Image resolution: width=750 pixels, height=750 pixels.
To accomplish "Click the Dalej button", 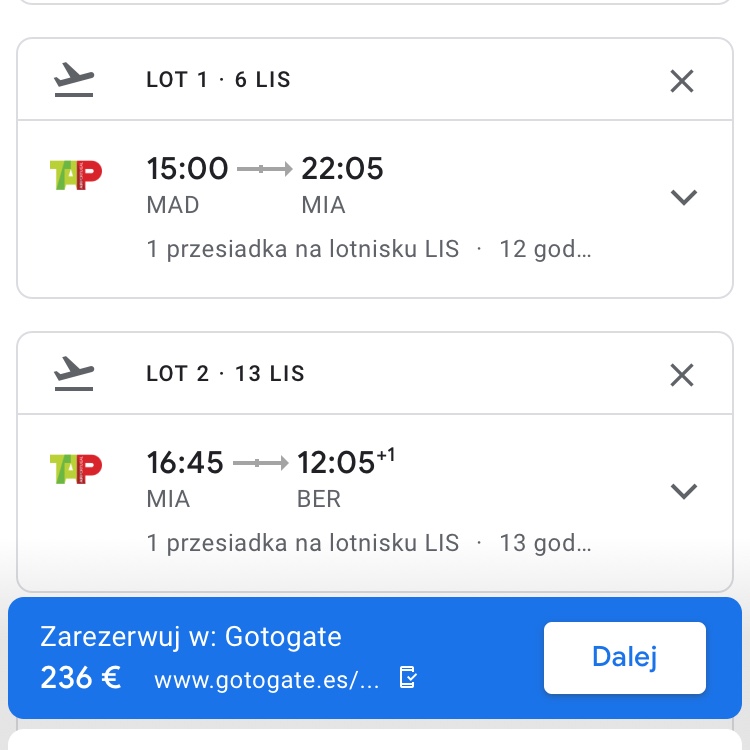I will (625, 657).
